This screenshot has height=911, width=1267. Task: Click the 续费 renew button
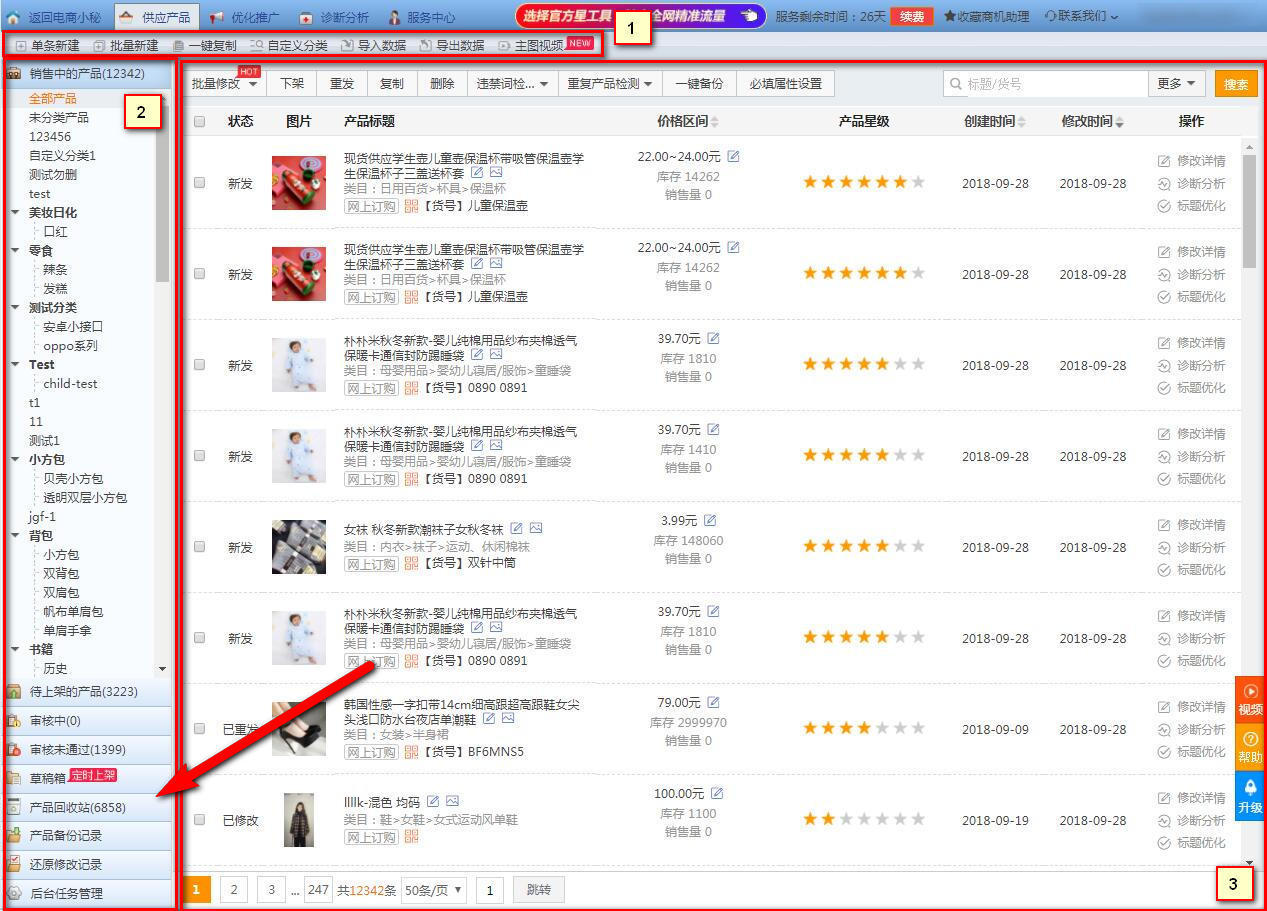(x=912, y=16)
